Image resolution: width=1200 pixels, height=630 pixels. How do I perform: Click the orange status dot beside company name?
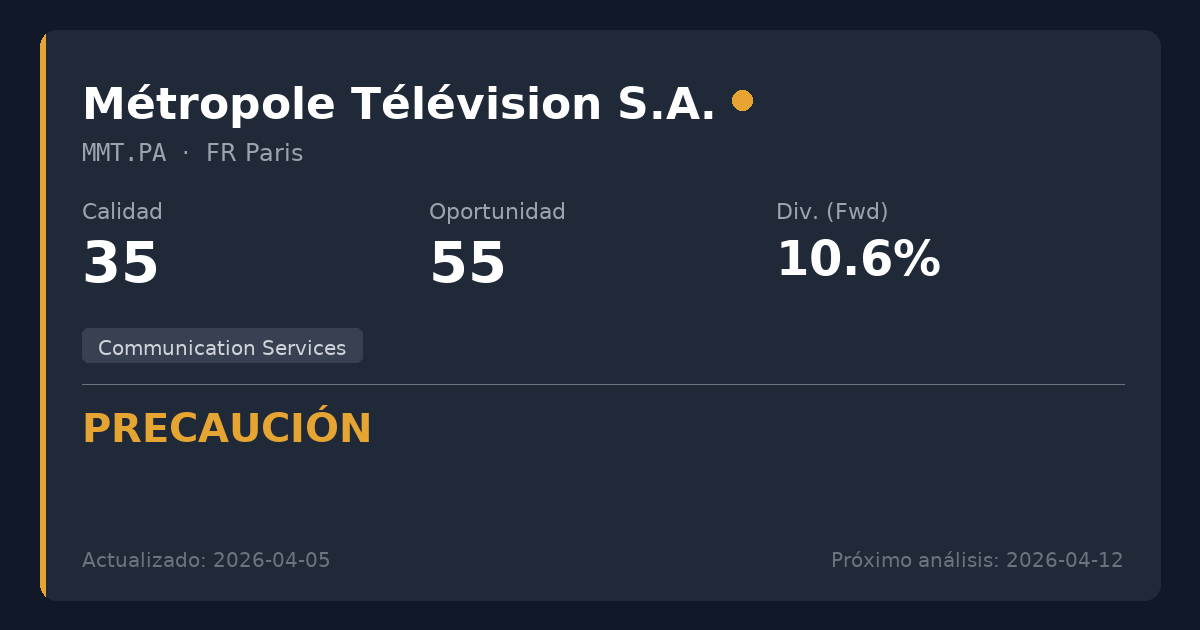click(x=742, y=101)
